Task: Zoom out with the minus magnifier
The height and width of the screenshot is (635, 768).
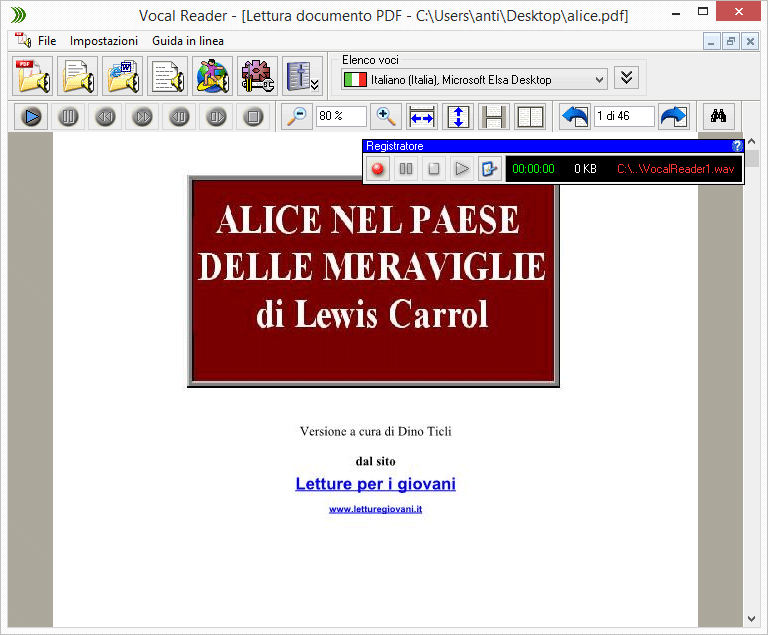Action: click(x=297, y=117)
